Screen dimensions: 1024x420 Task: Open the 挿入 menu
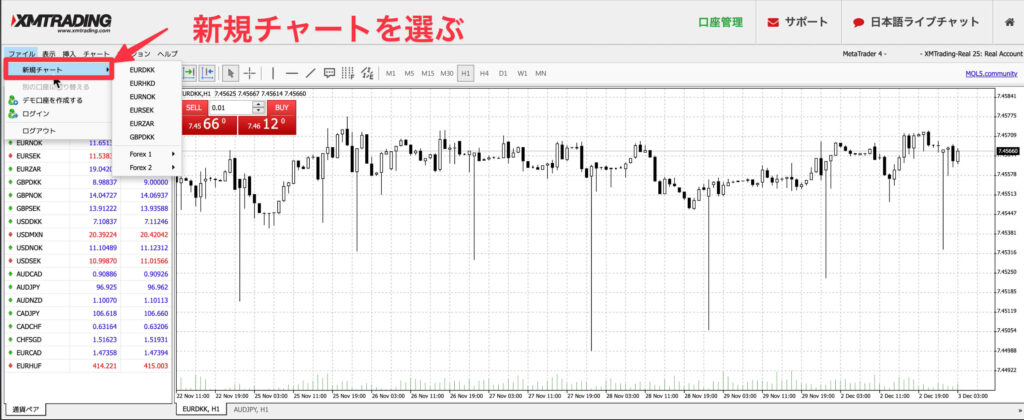pyautogui.click(x=69, y=54)
